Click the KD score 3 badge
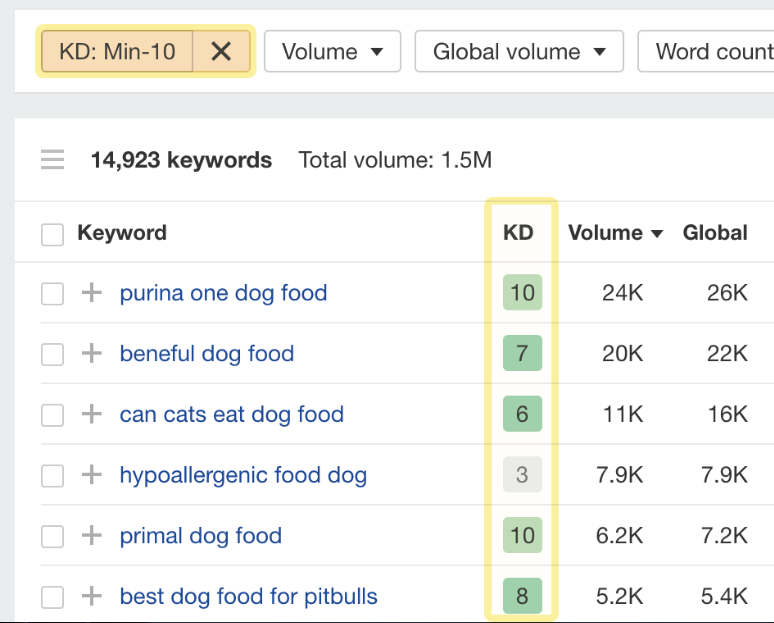 pos(521,475)
